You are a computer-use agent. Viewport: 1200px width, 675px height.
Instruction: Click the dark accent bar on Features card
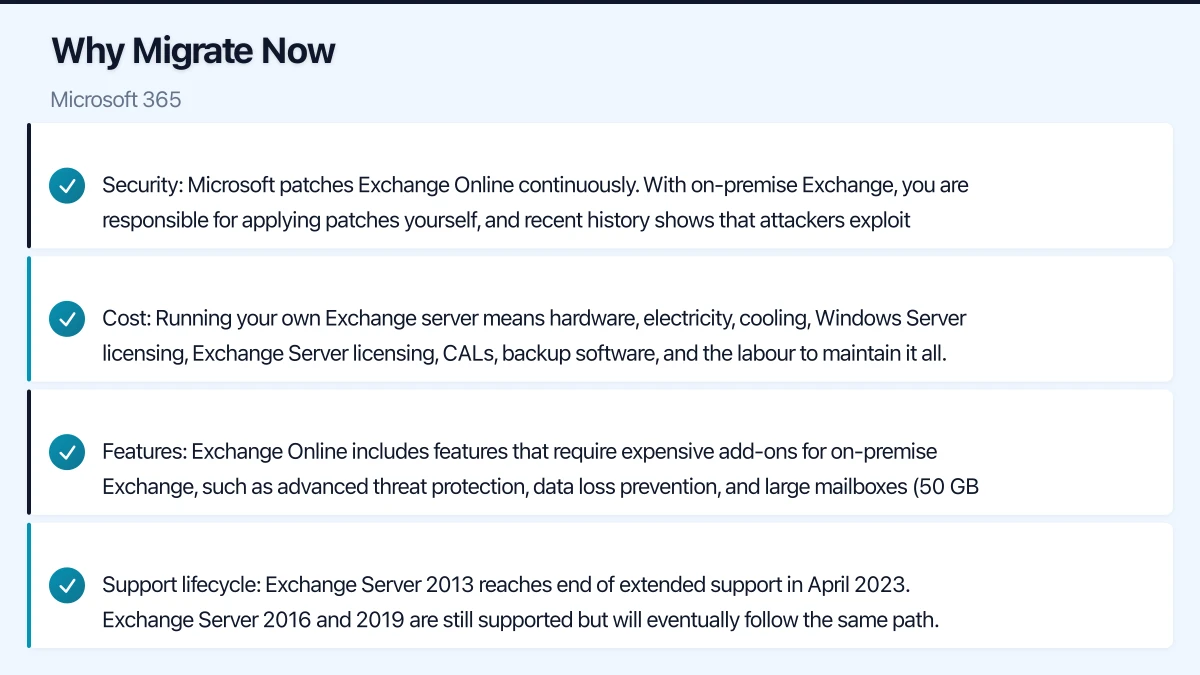[29, 452]
